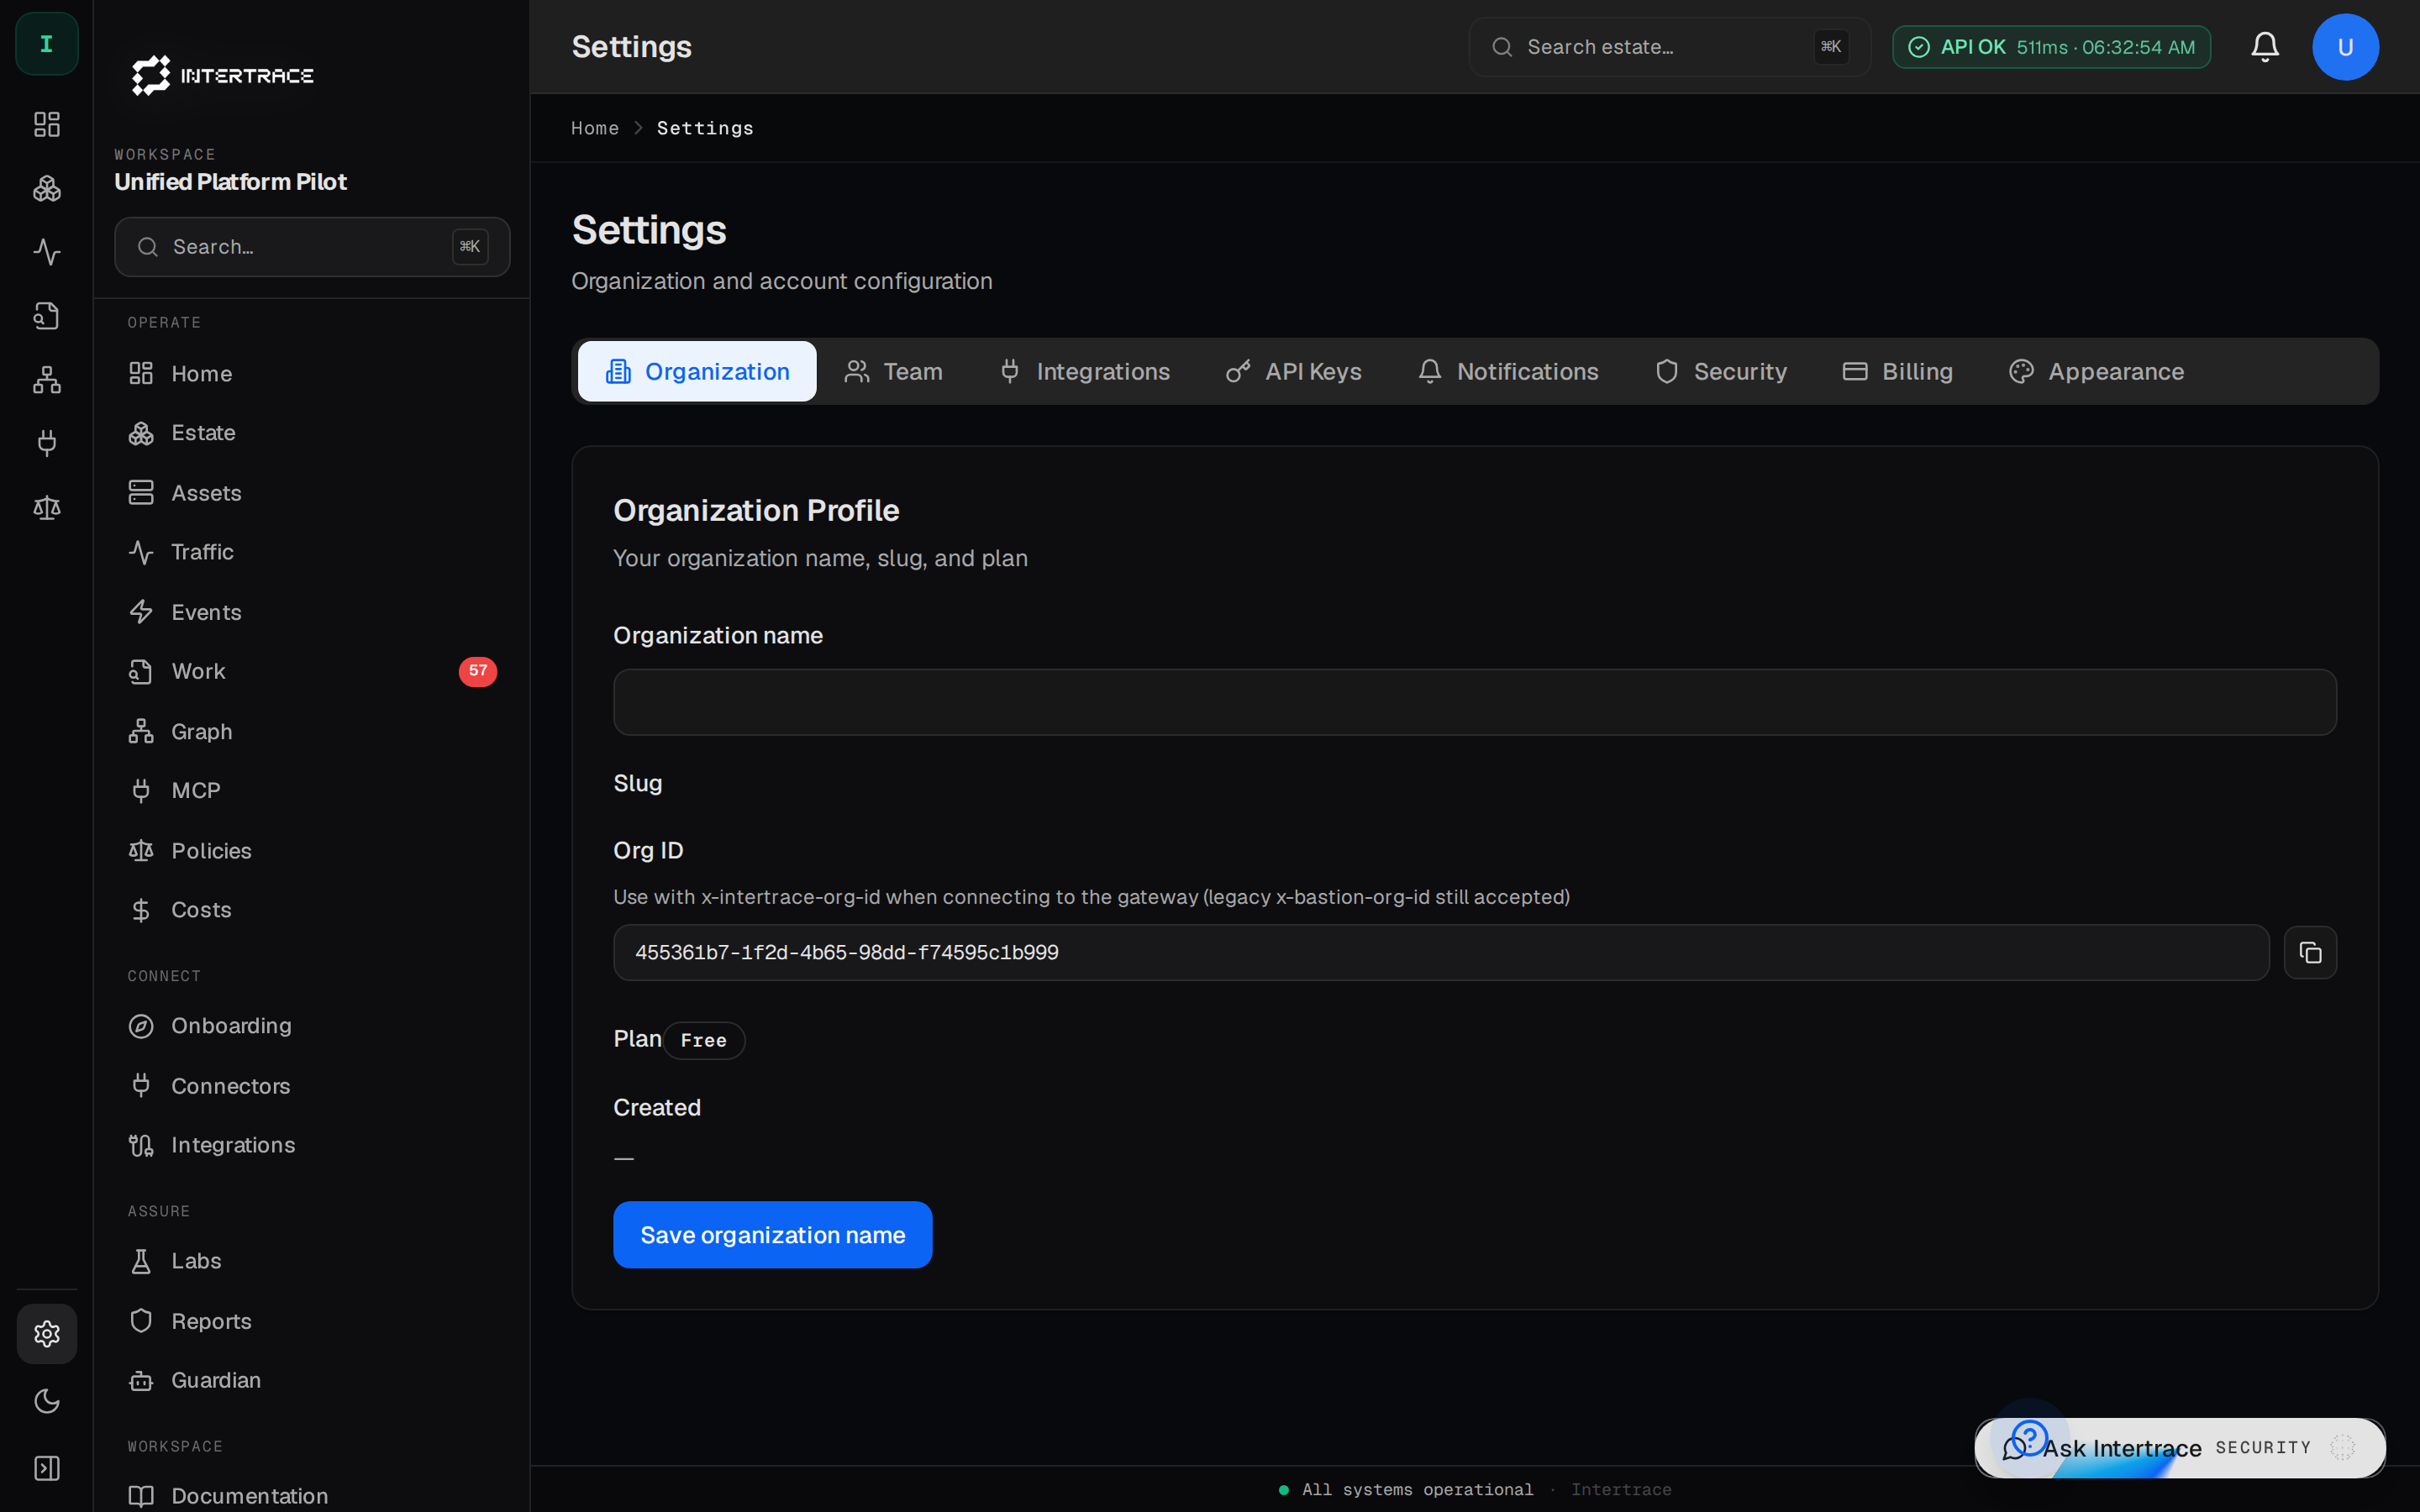Switch to the Integrations settings tab
The height and width of the screenshot is (1512, 2420).
(1085, 371)
